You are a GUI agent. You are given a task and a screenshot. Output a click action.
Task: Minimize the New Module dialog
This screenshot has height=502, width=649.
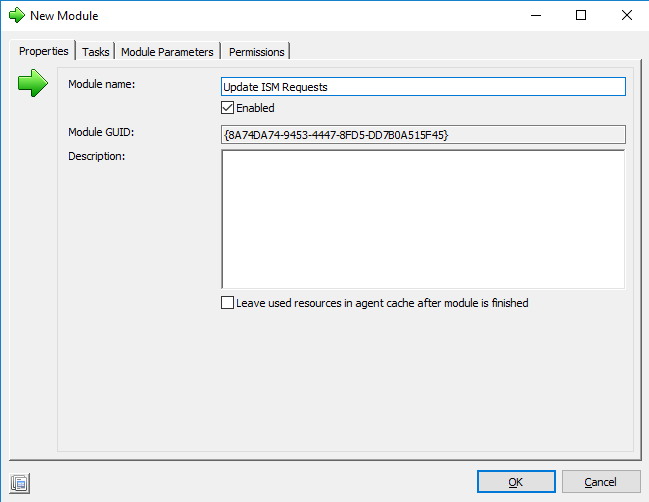pyautogui.click(x=536, y=15)
